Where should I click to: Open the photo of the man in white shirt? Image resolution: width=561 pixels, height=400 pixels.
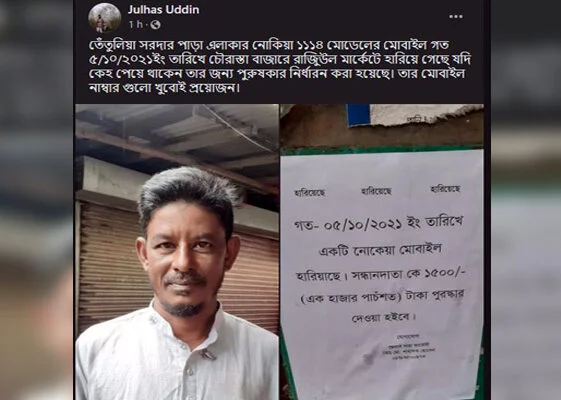tap(177, 252)
